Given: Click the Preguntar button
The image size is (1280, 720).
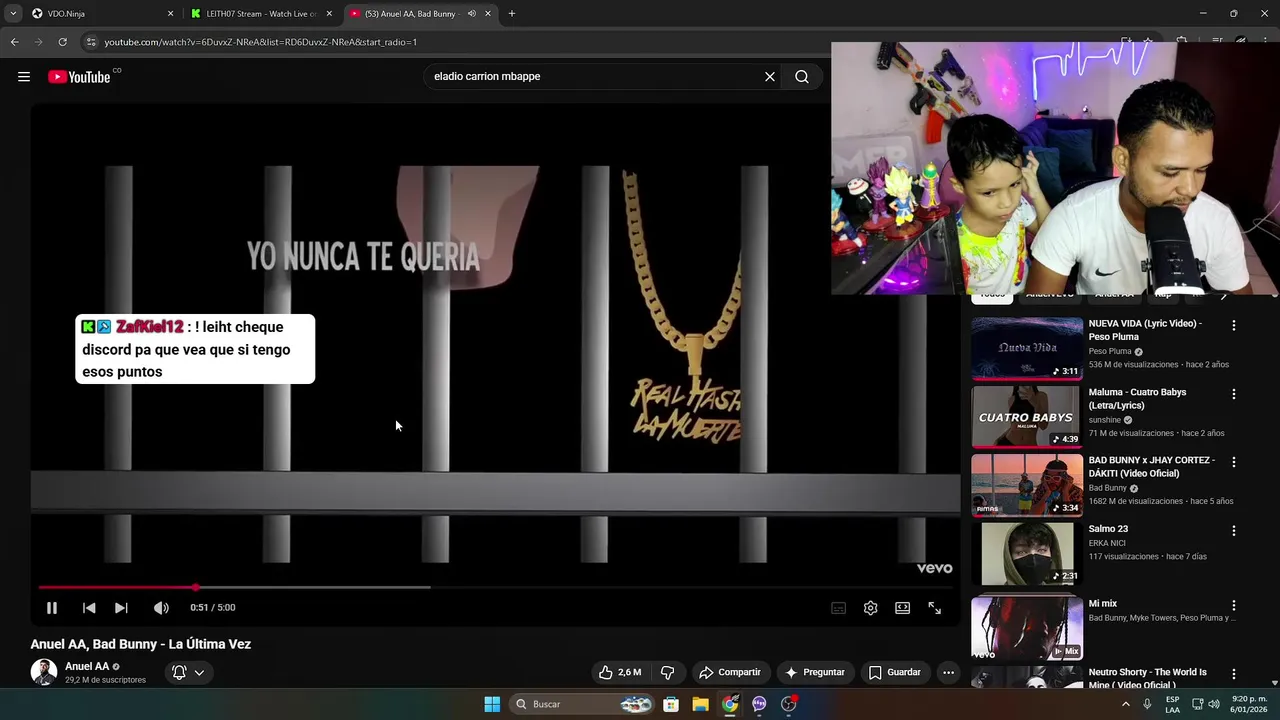Looking at the screenshot, I should (815, 672).
